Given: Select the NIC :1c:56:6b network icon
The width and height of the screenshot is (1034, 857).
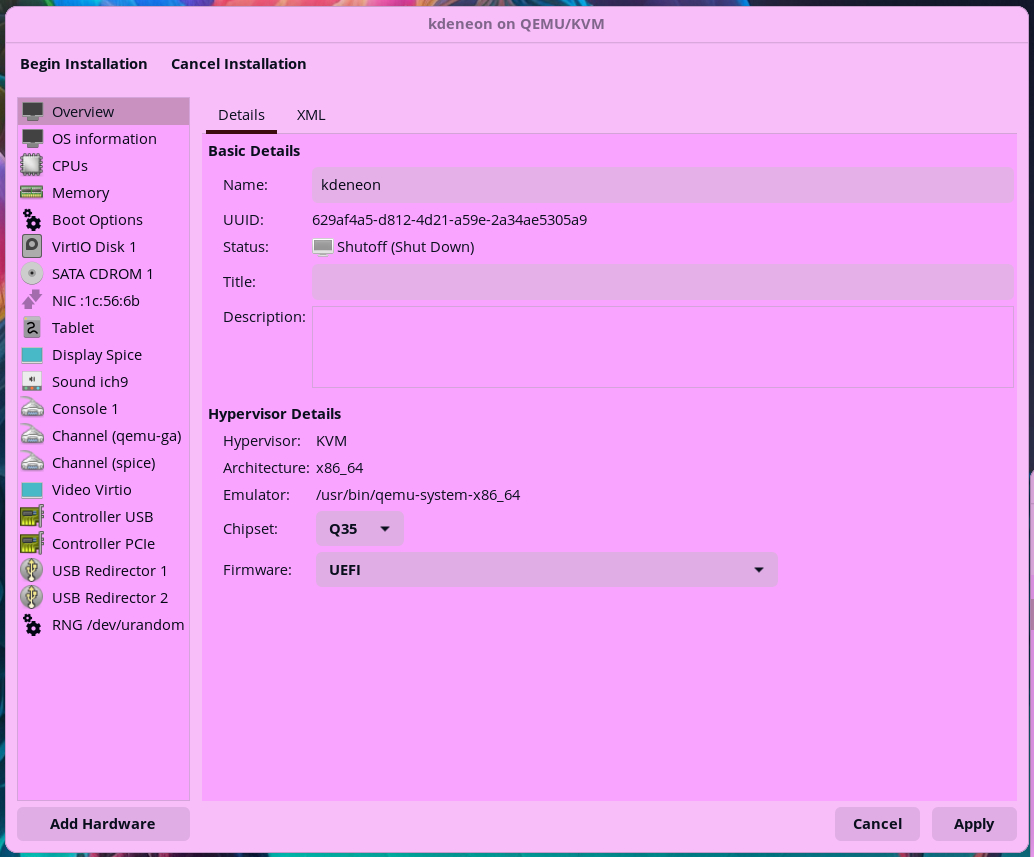Looking at the screenshot, I should pyautogui.click(x=33, y=301).
